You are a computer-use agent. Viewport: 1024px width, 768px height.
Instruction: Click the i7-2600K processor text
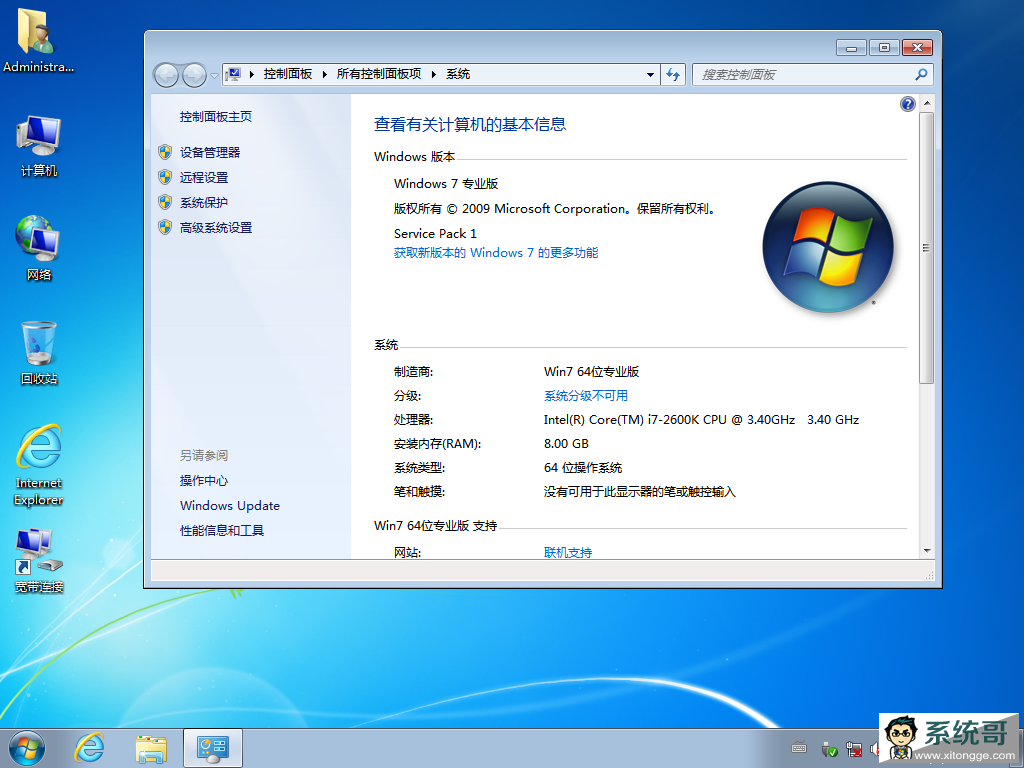(701, 420)
